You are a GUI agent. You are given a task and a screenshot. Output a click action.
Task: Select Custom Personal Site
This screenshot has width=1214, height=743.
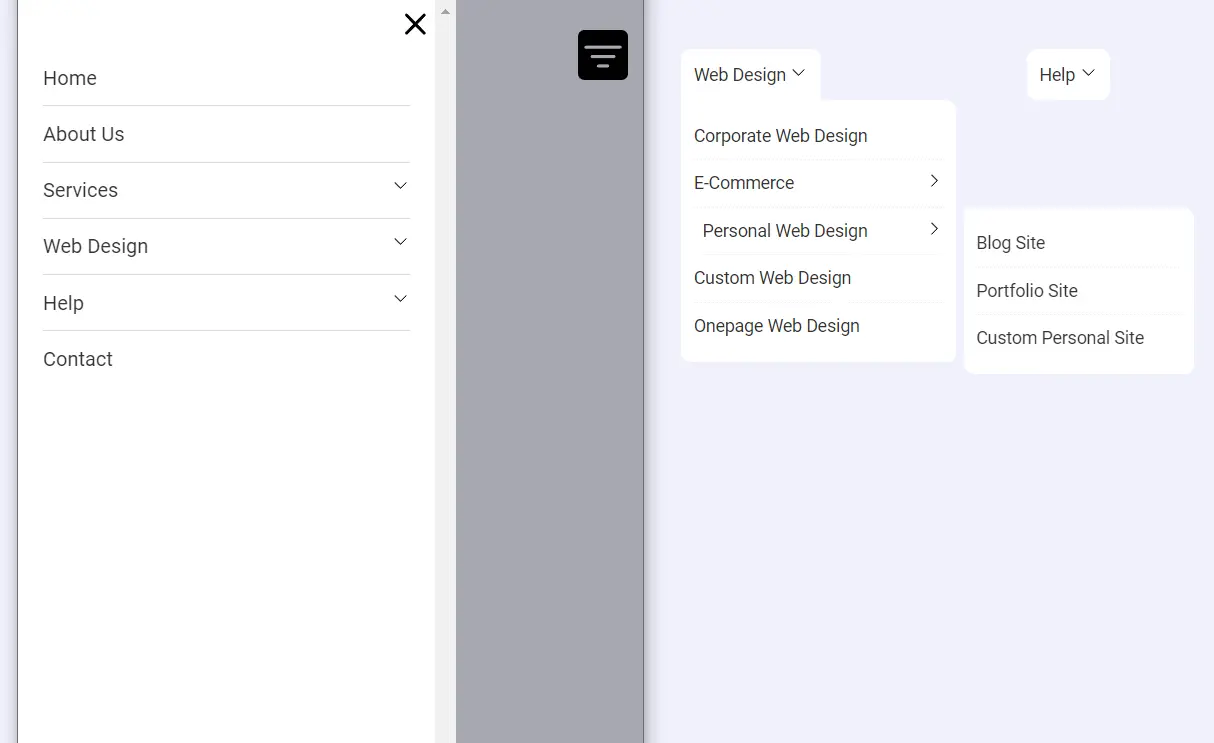1060,338
